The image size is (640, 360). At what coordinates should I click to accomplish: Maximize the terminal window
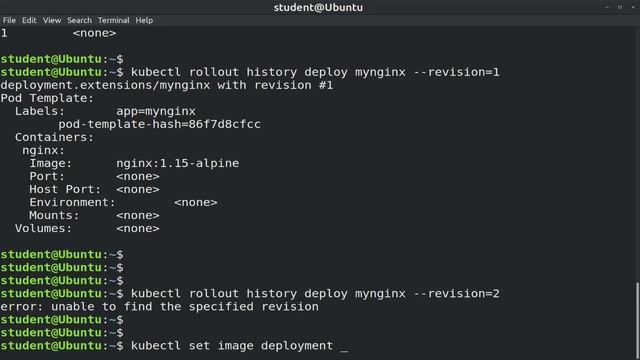pos(620,7)
